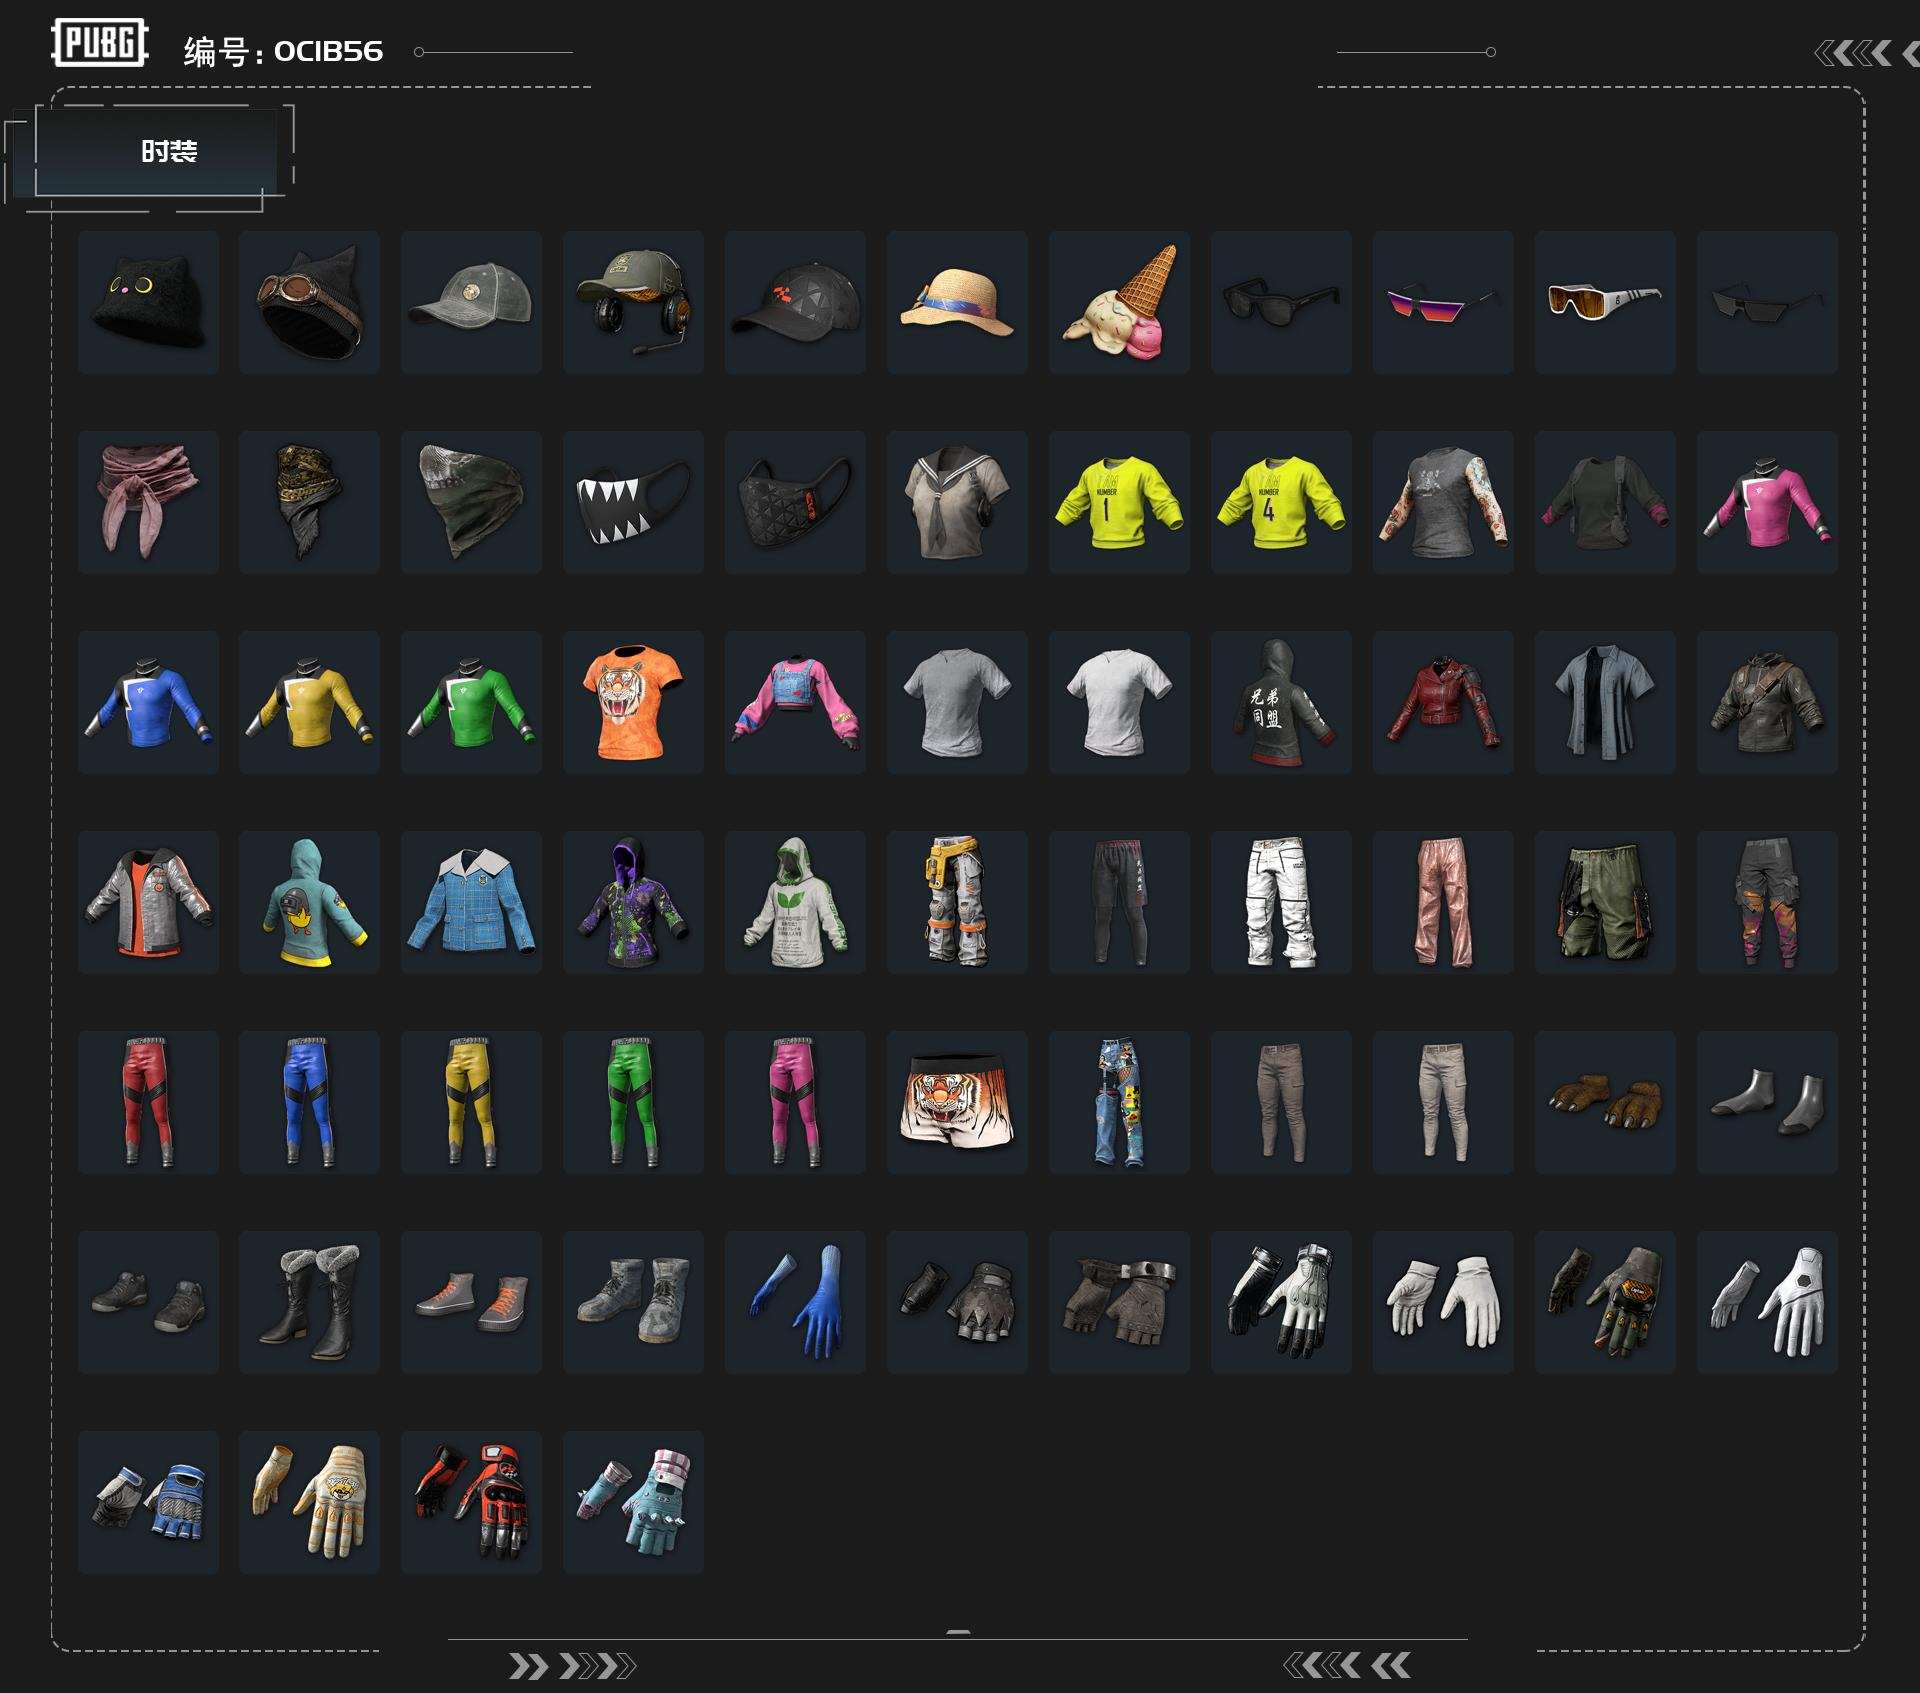Select the pink-purple gradient sunglasses
1920x1693 pixels.
(x=1443, y=302)
